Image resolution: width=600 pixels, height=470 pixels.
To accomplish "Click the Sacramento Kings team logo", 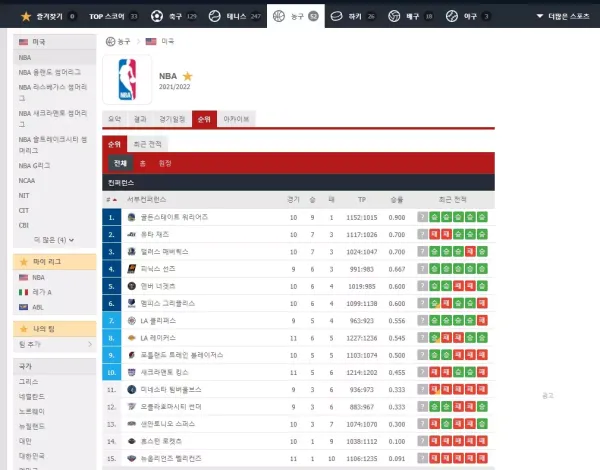I will pyautogui.click(x=132, y=372).
